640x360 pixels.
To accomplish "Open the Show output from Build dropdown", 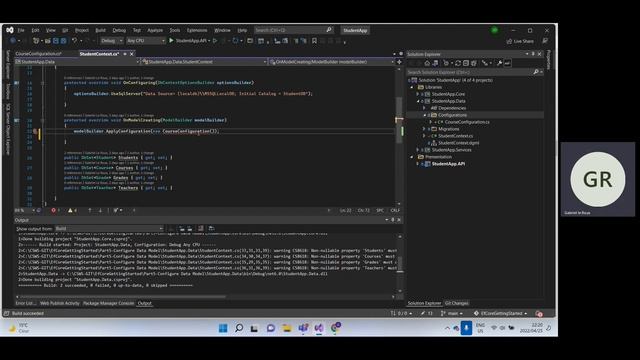I will coord(109,229).
